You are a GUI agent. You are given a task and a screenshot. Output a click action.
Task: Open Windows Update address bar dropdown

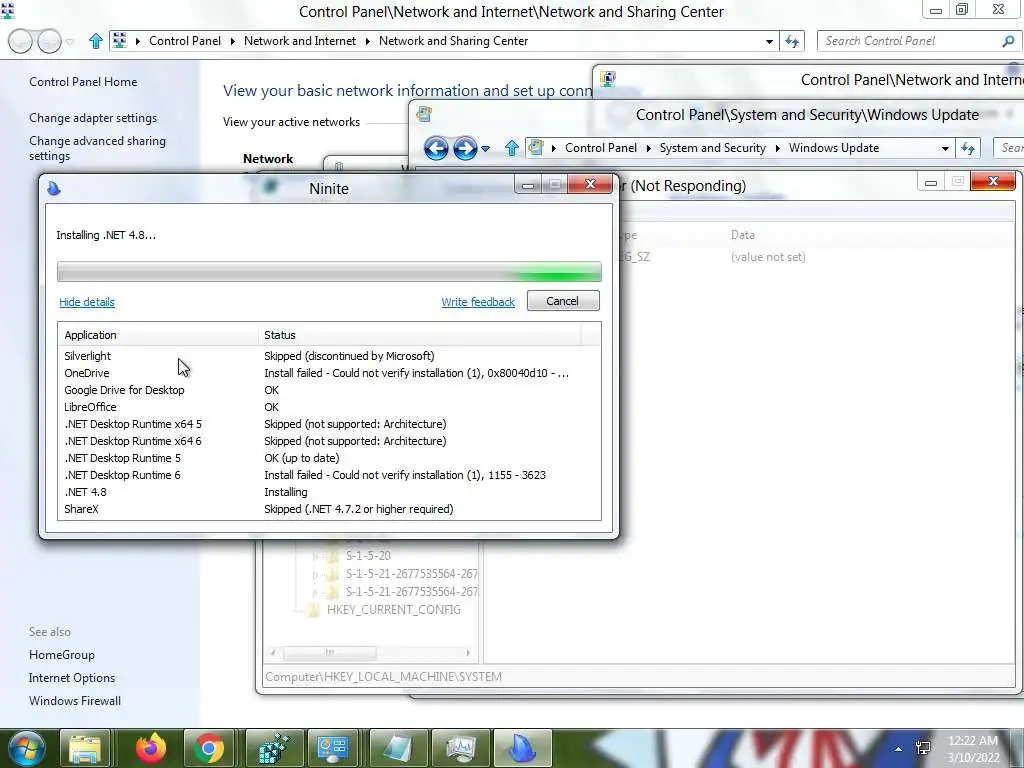click(x=945, y=148)
